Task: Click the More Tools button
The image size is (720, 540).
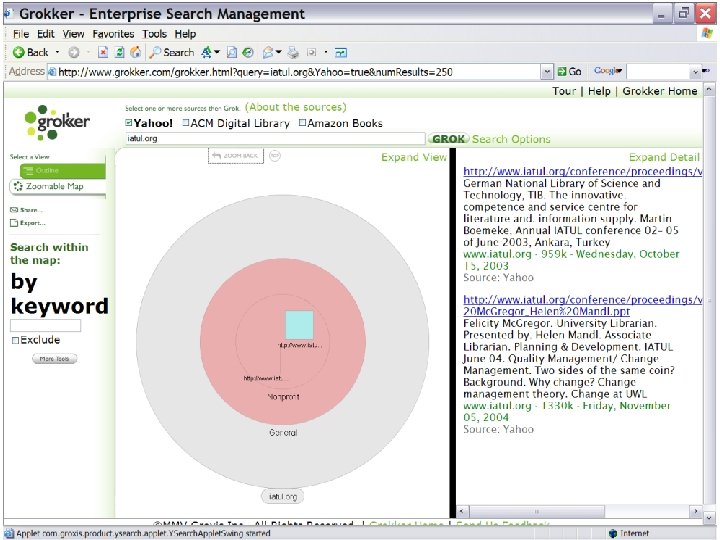Action: coord(55,359)
